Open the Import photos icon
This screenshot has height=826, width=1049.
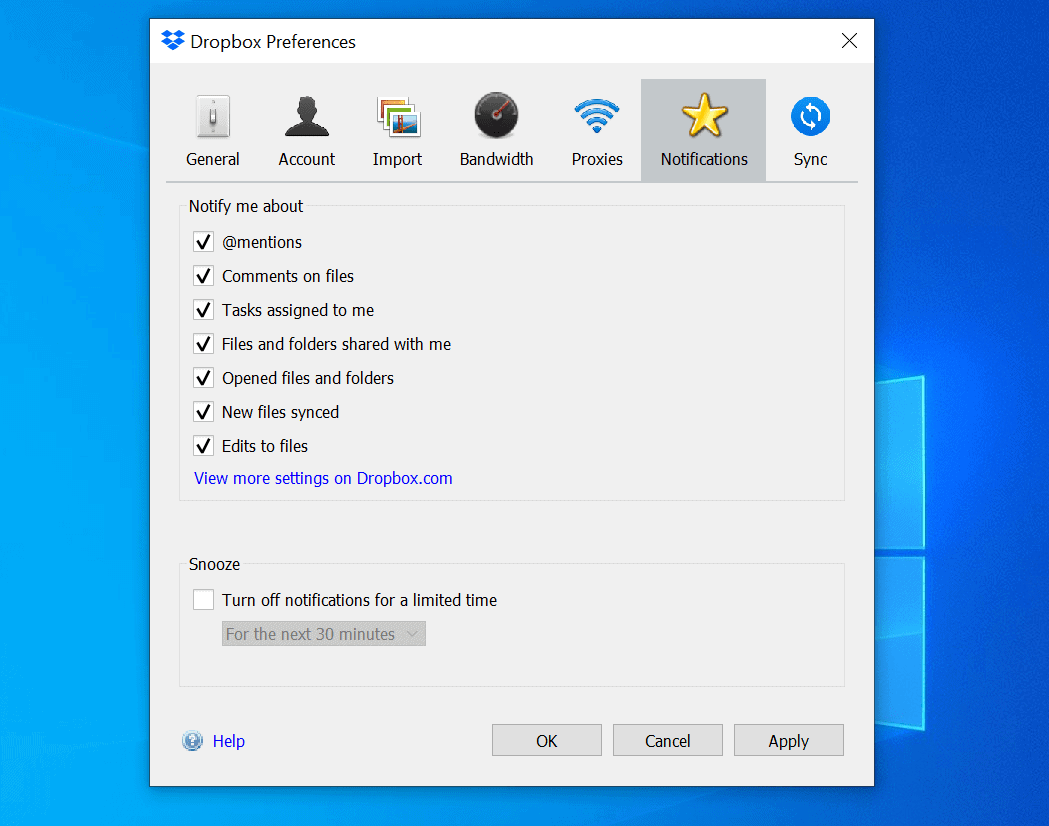(x=398, y=116)
